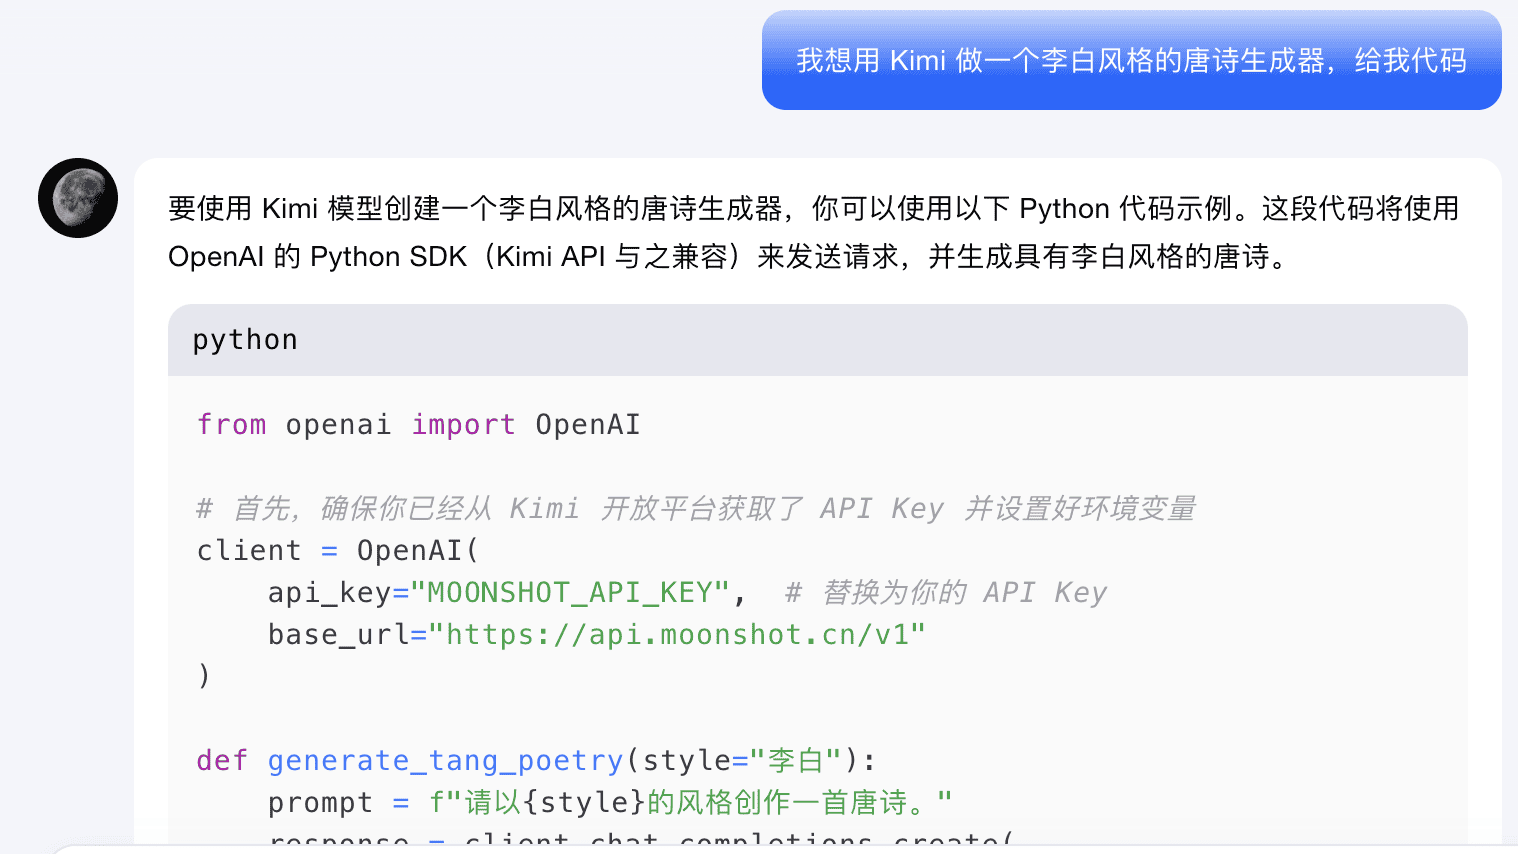Click the base_url parameter name

click(338, 635)
